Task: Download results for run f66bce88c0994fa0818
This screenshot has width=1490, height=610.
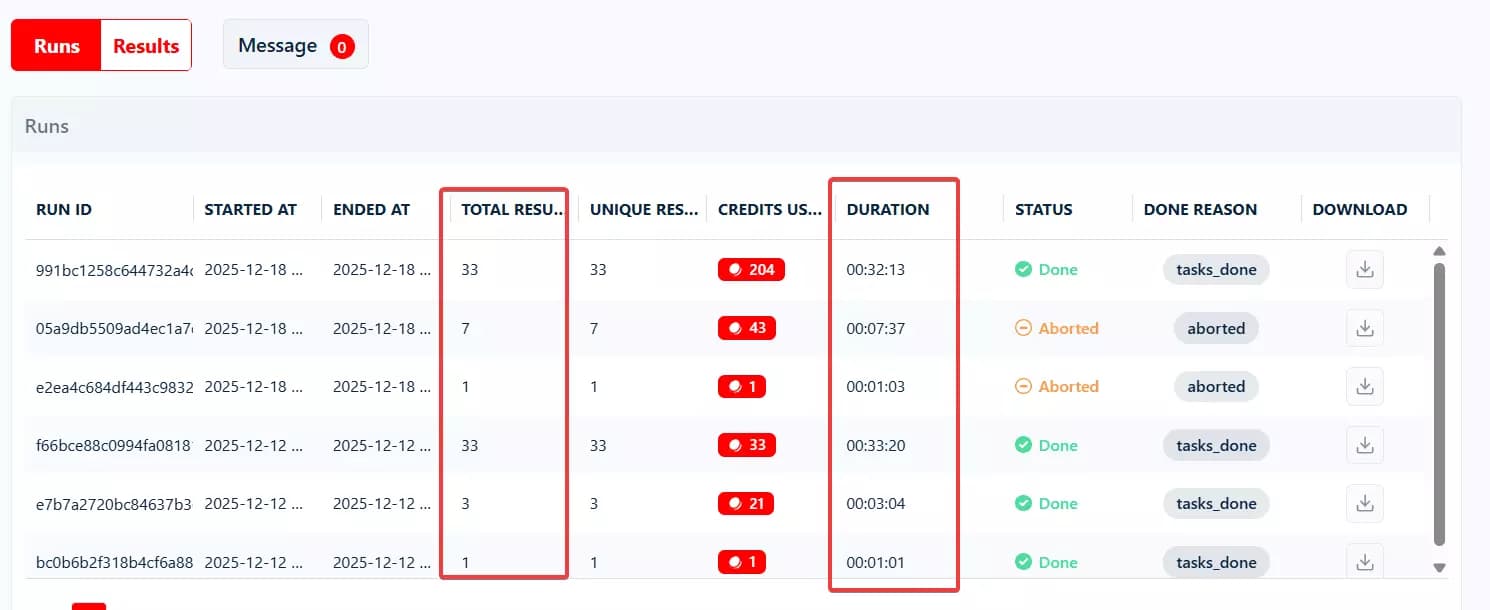Action: [1364, 445]
